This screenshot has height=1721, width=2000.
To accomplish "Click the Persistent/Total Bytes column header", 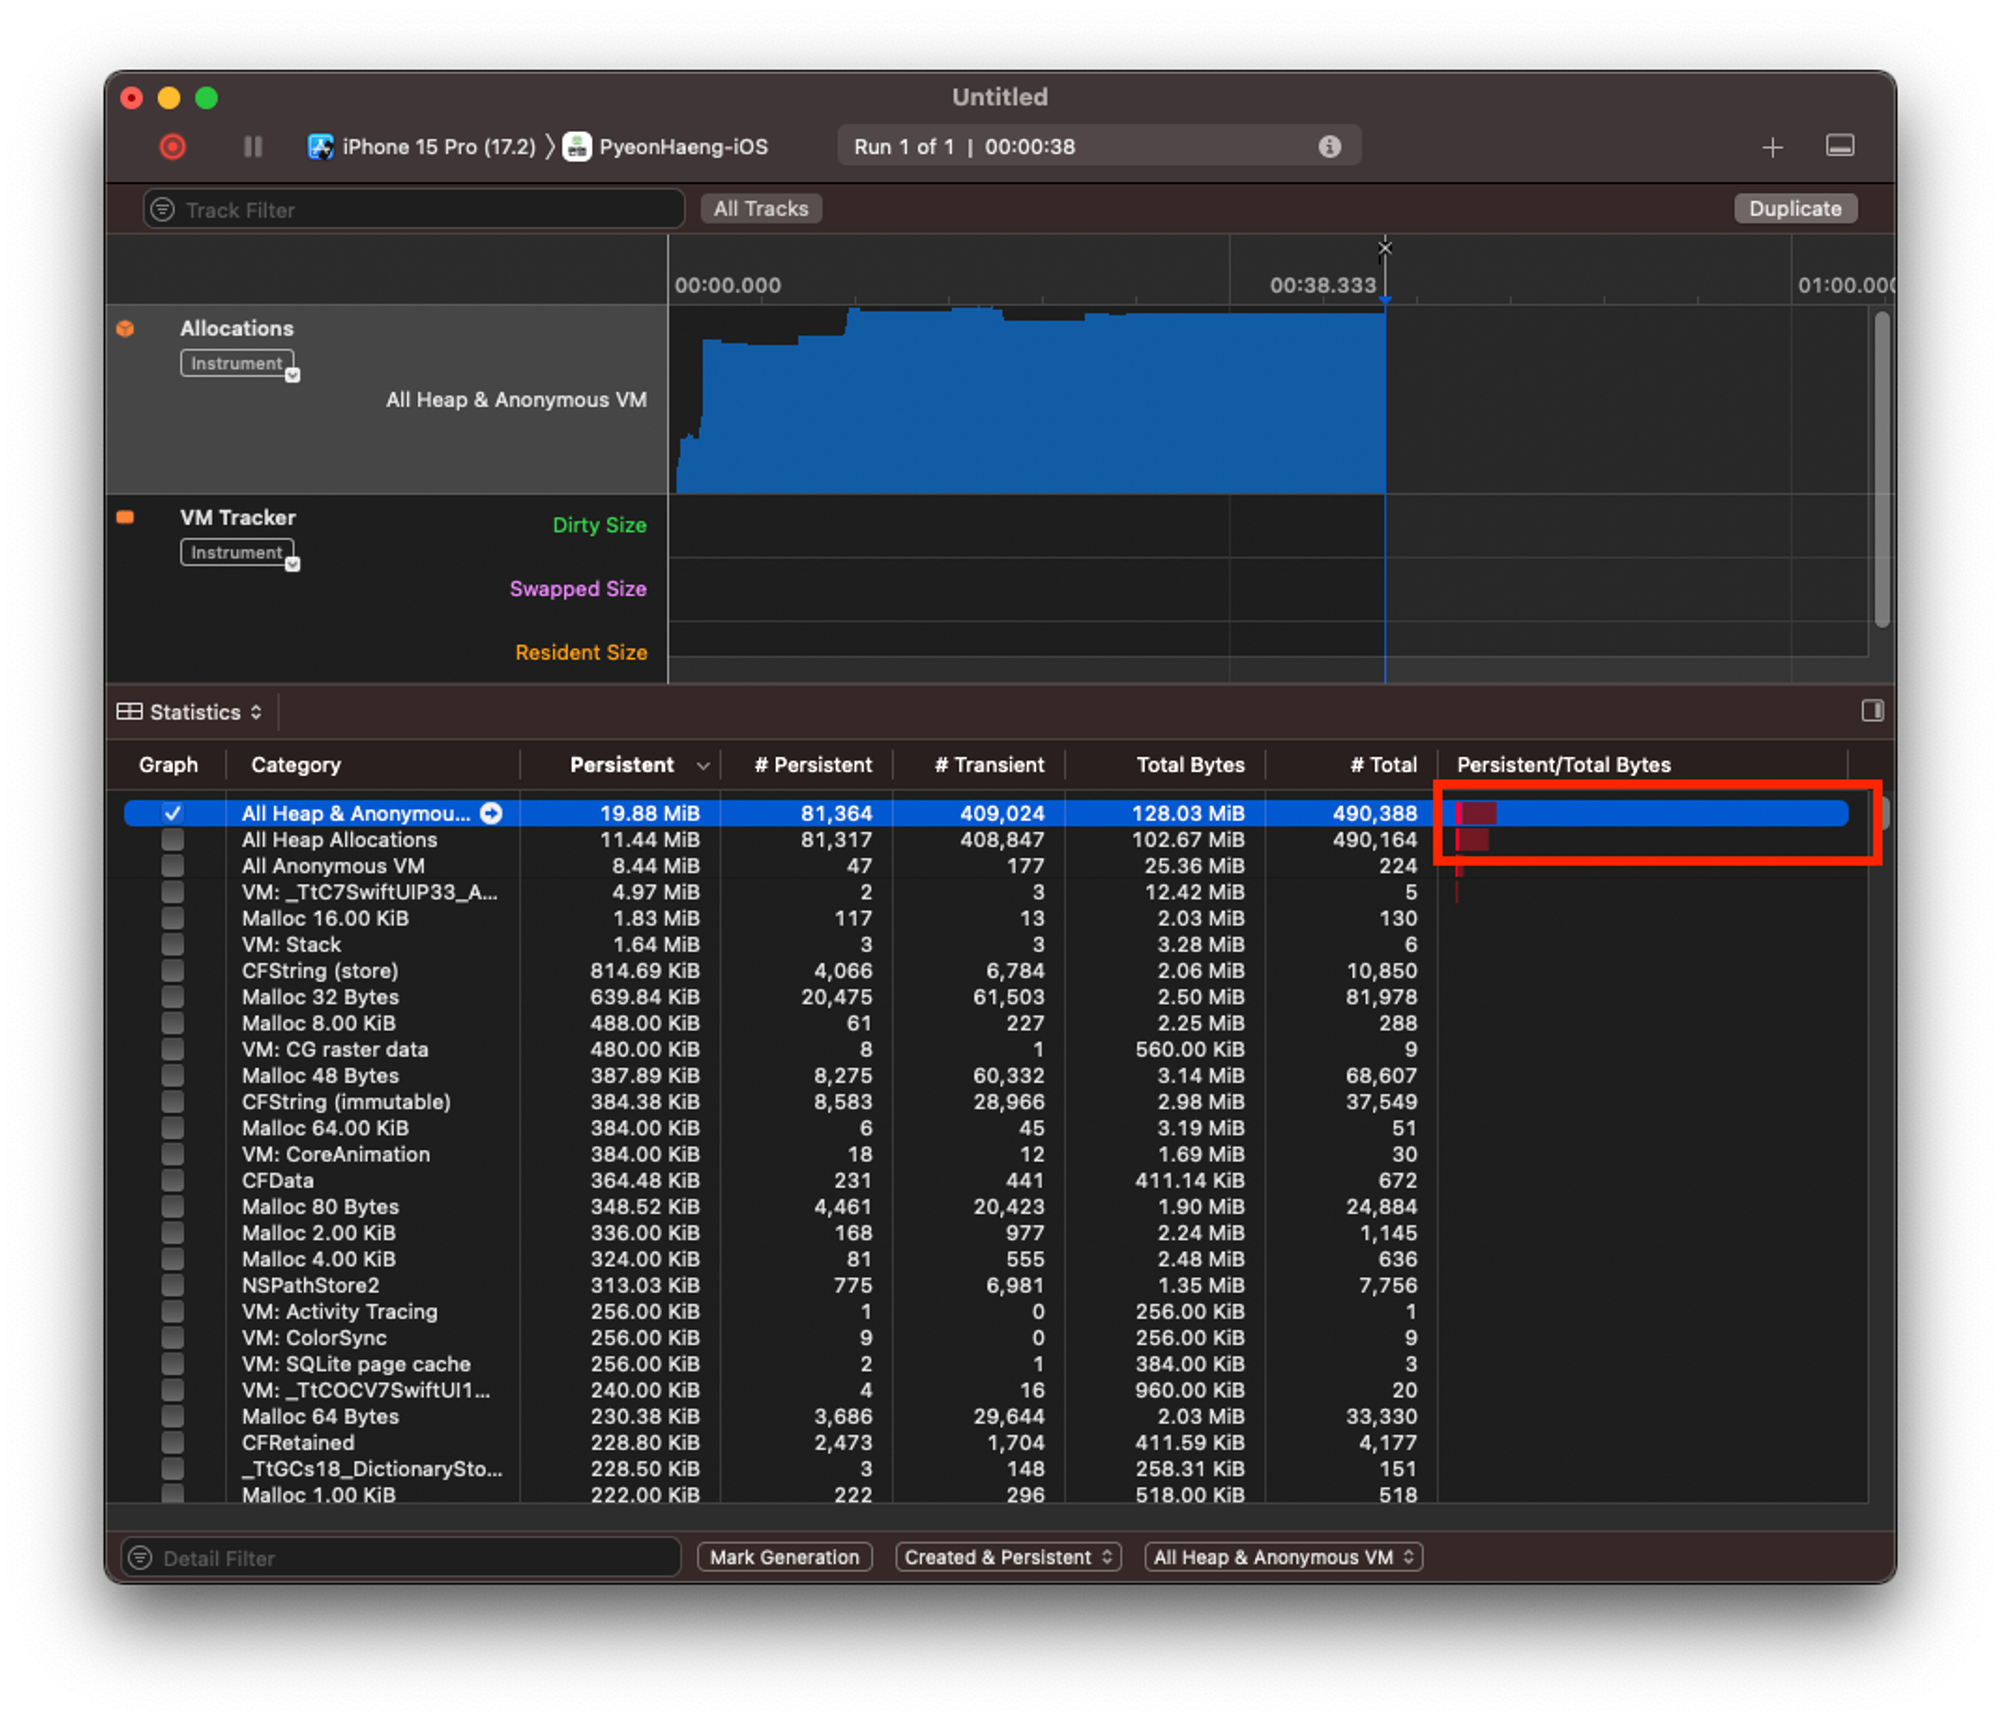I will (x=1563, y=765).
